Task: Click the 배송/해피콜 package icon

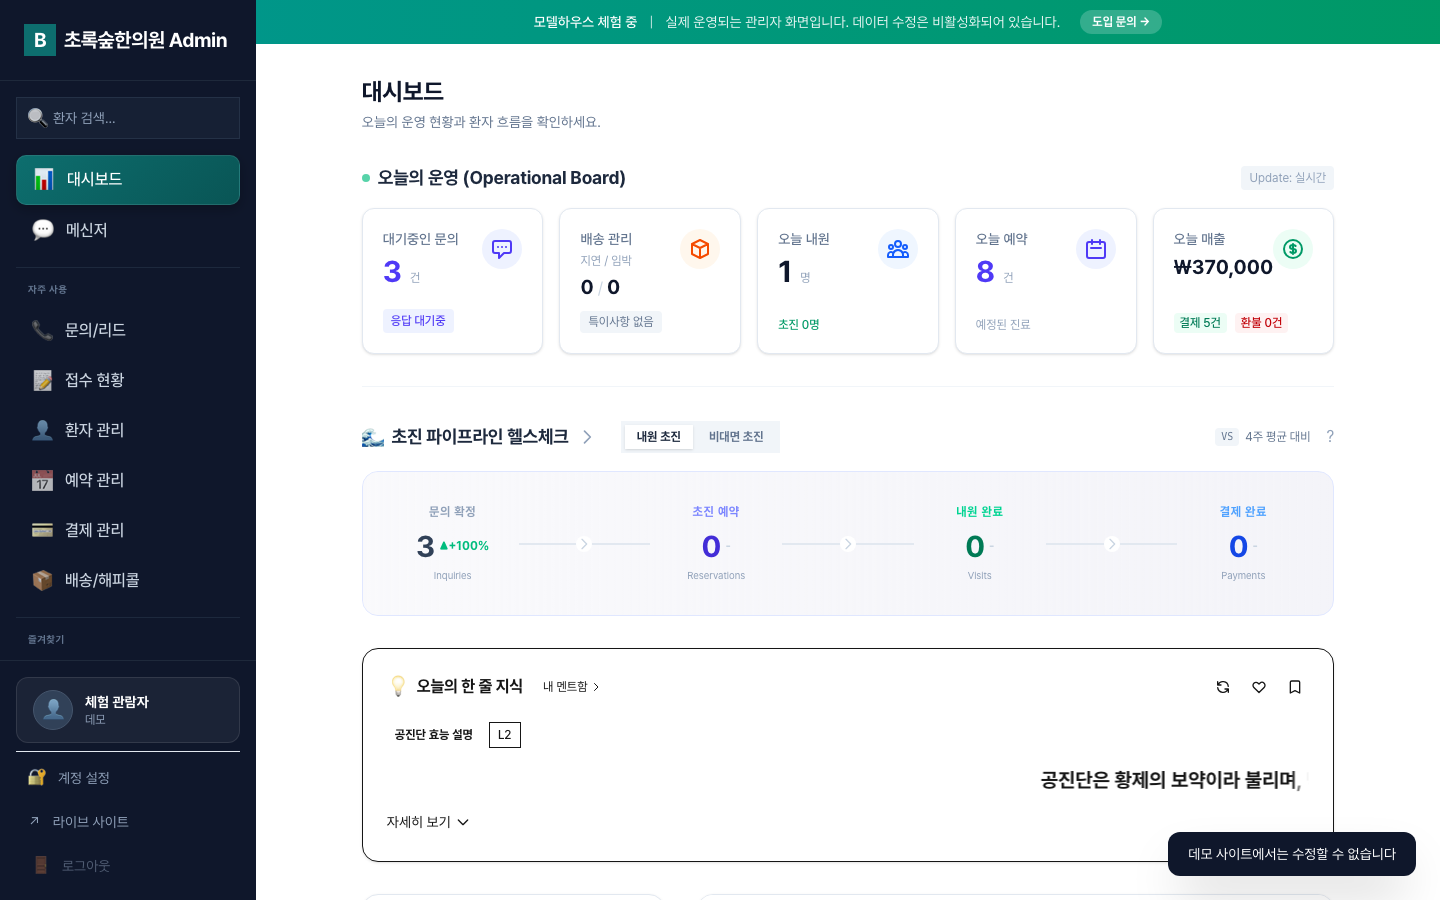Action: (42, 580)
